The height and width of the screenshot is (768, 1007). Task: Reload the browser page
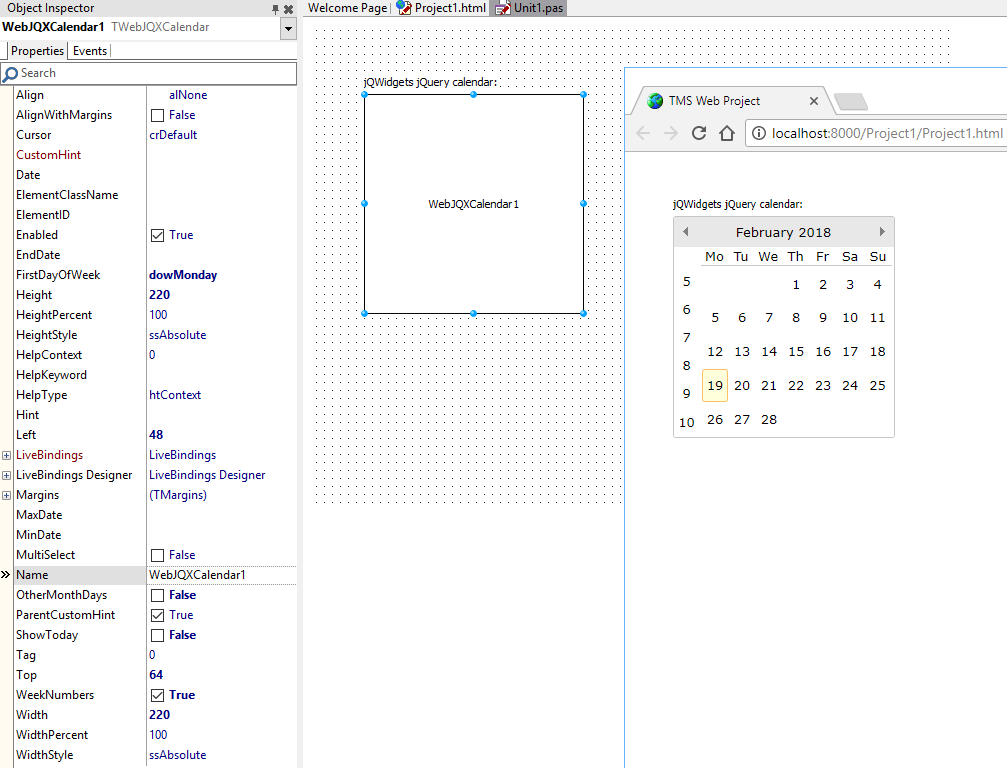[699, 133]
